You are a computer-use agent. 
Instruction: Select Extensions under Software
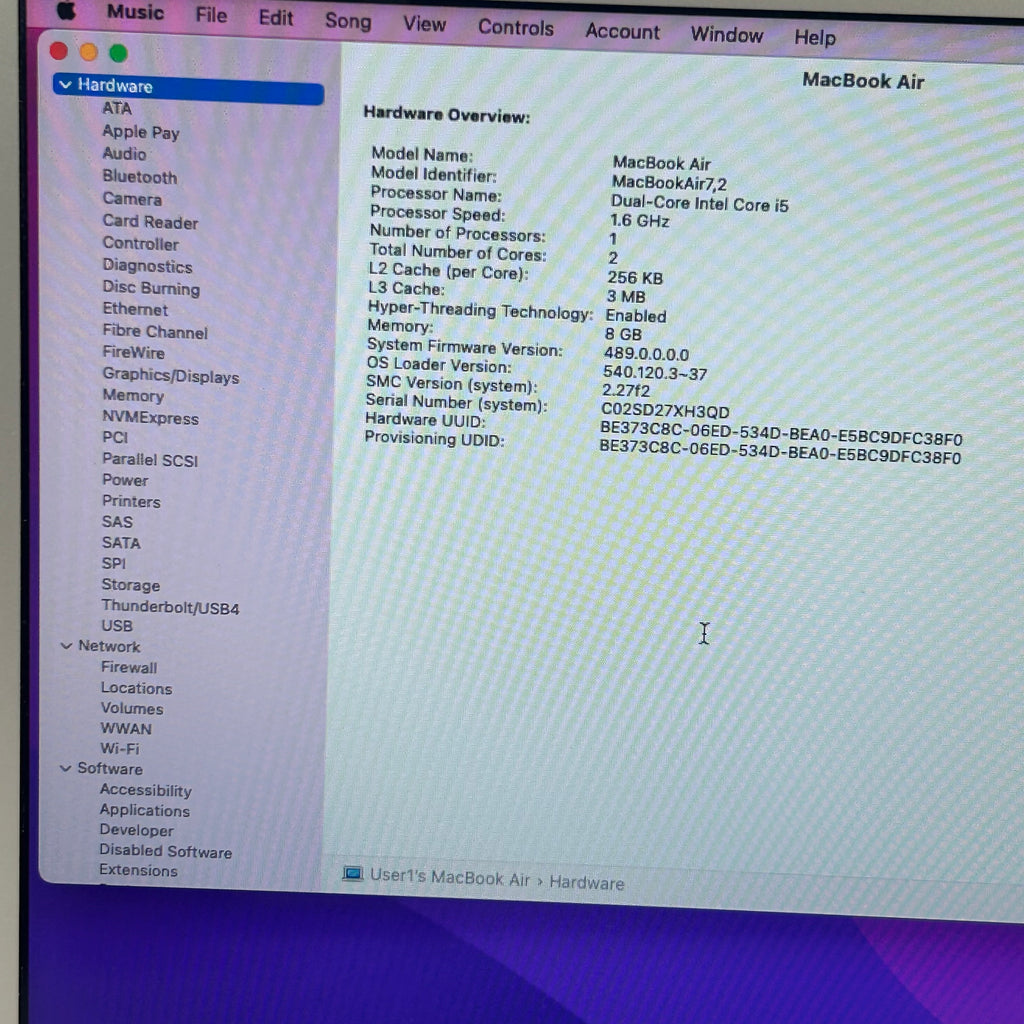pos(138,871)
